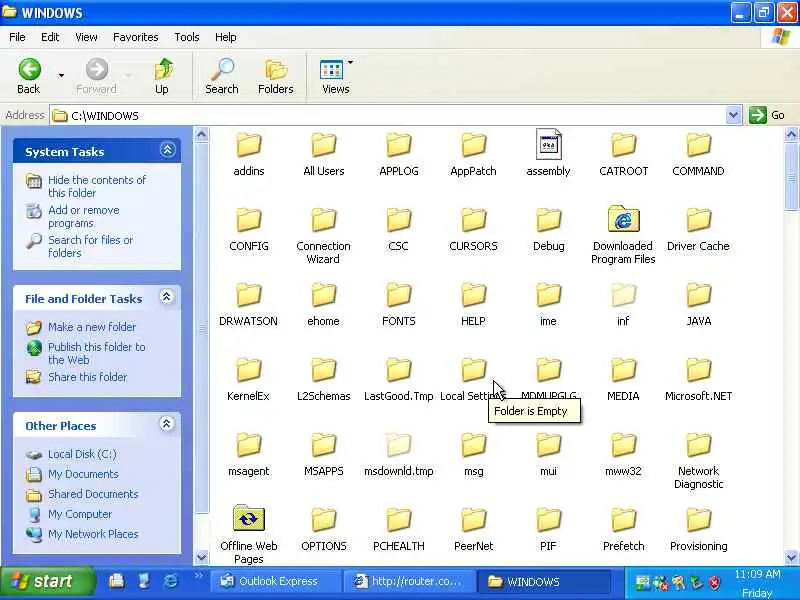
Task: Click Search for files or folders
Action: pyautogui.click(x=90, y=246)
